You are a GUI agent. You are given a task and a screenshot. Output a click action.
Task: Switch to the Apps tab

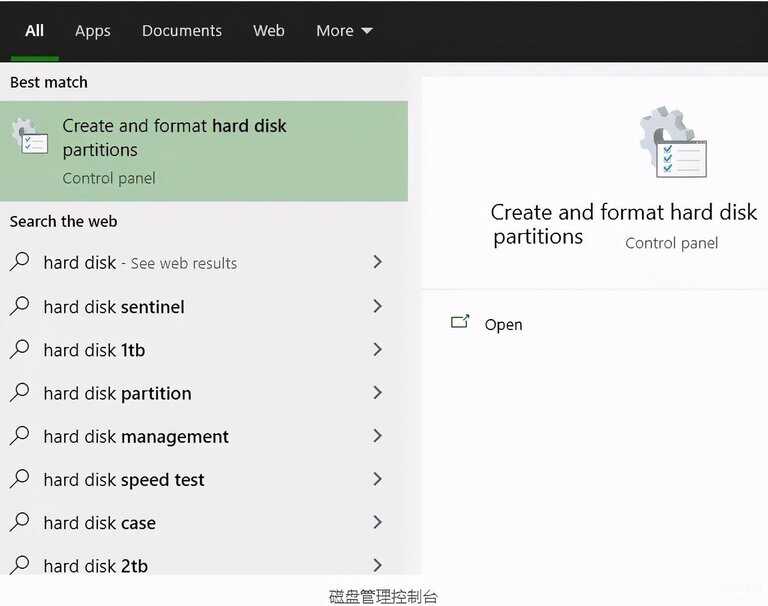(93, 31)
